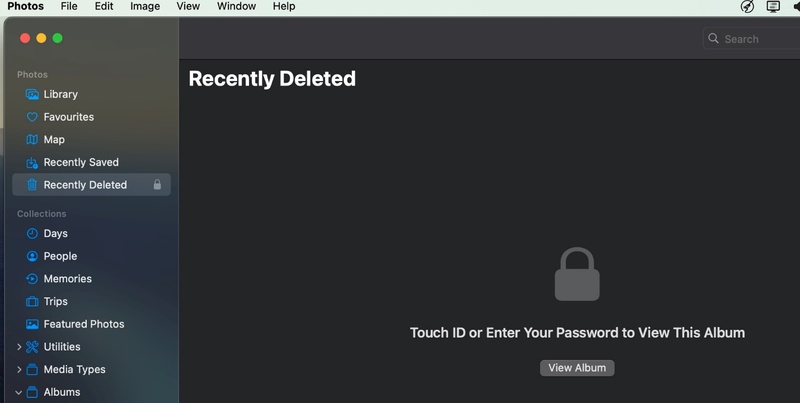Click the Recently Saved icon

(32, 162)
